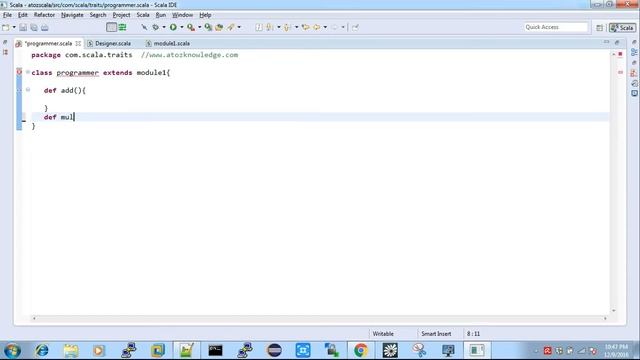Select the Scala perspective button
This screenshot has height=360, width=640.
[x=622, y=28]
